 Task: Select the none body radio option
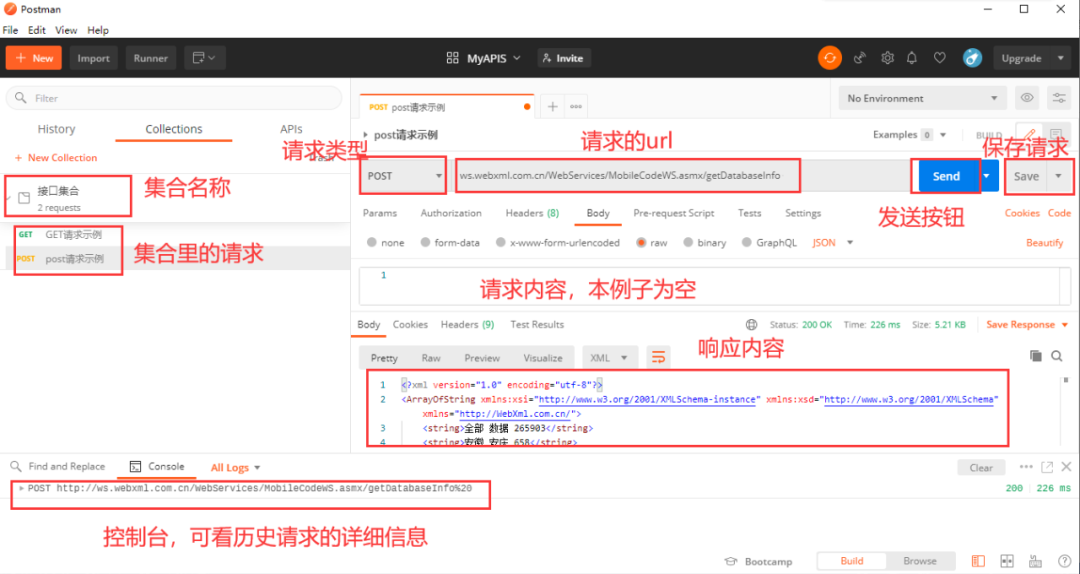[372, 243]
